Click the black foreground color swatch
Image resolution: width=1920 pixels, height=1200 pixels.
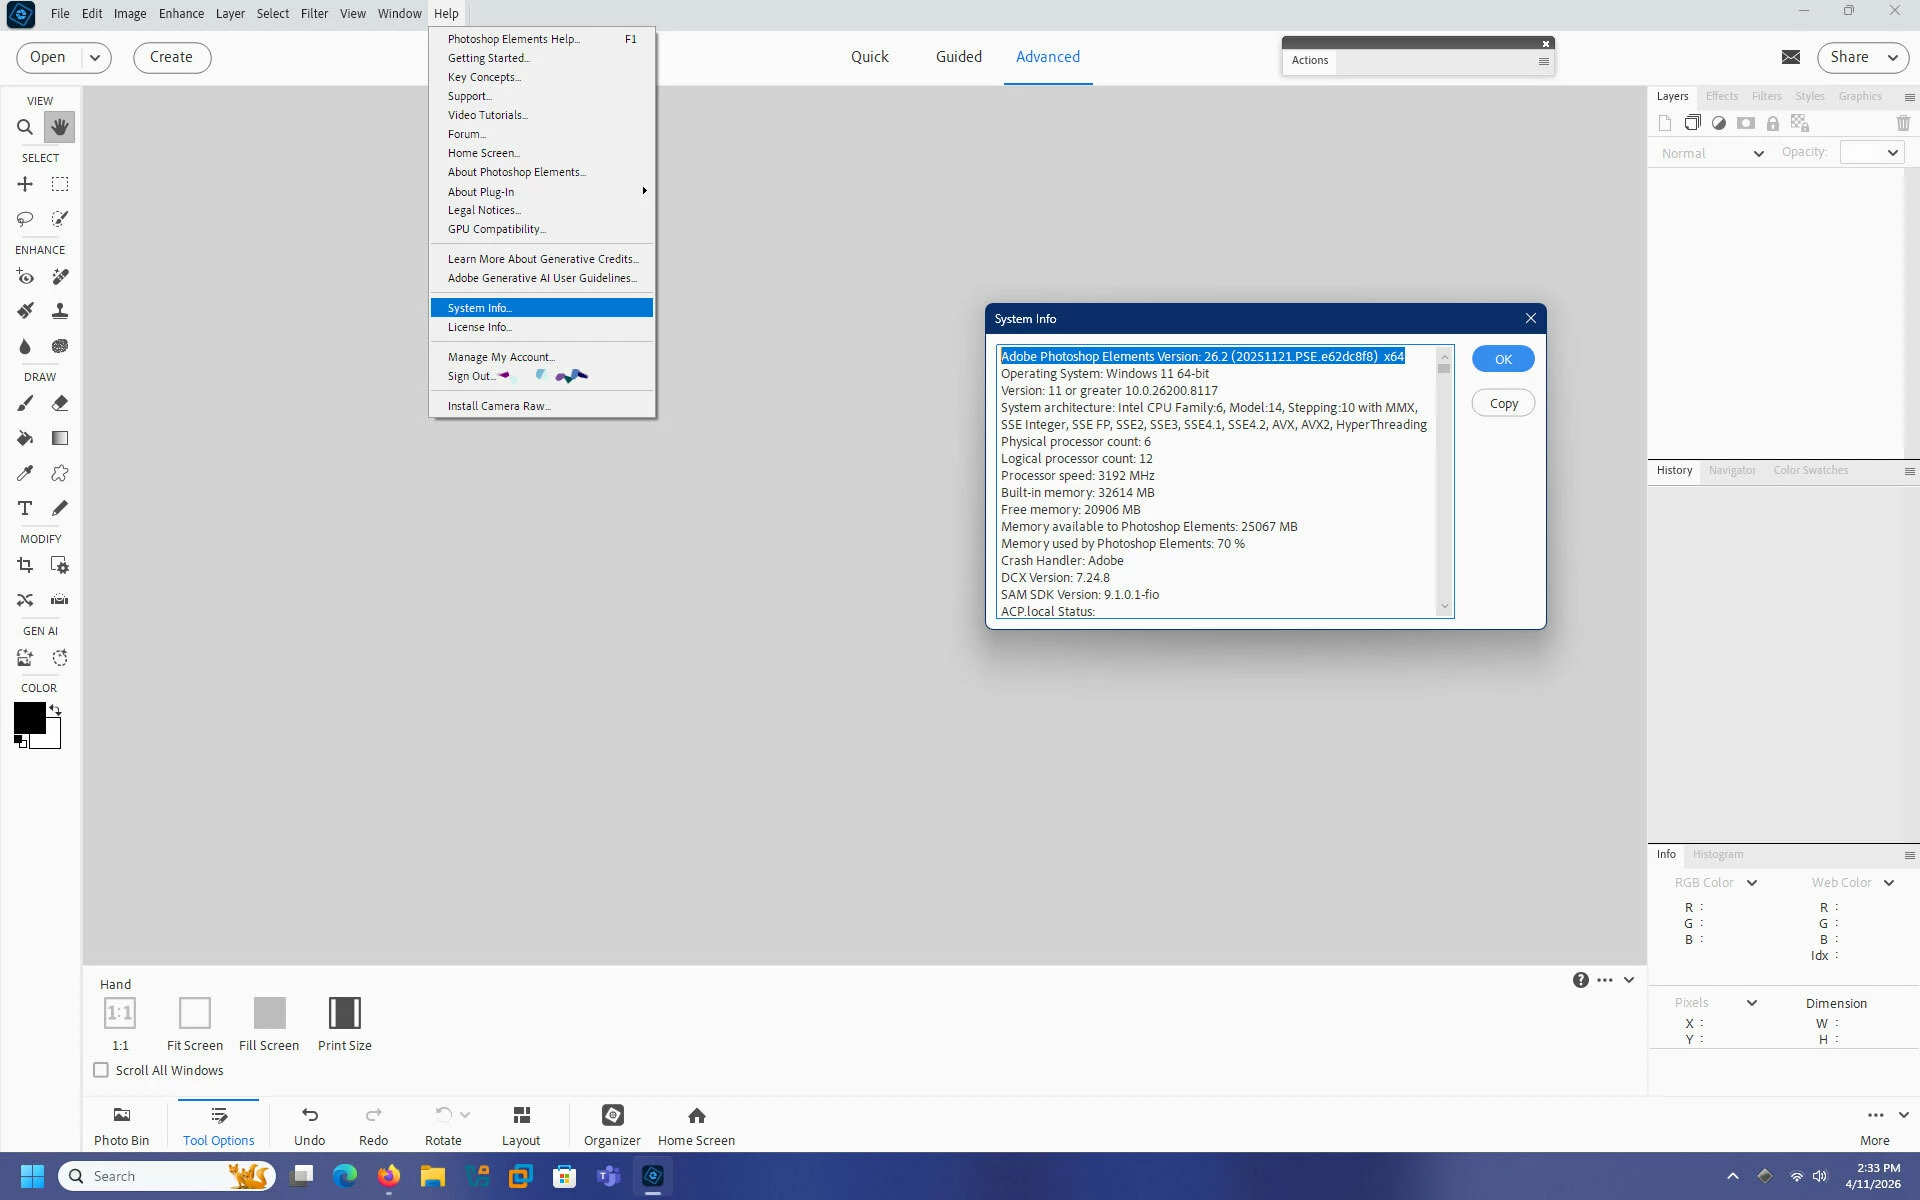click(28, 717)
